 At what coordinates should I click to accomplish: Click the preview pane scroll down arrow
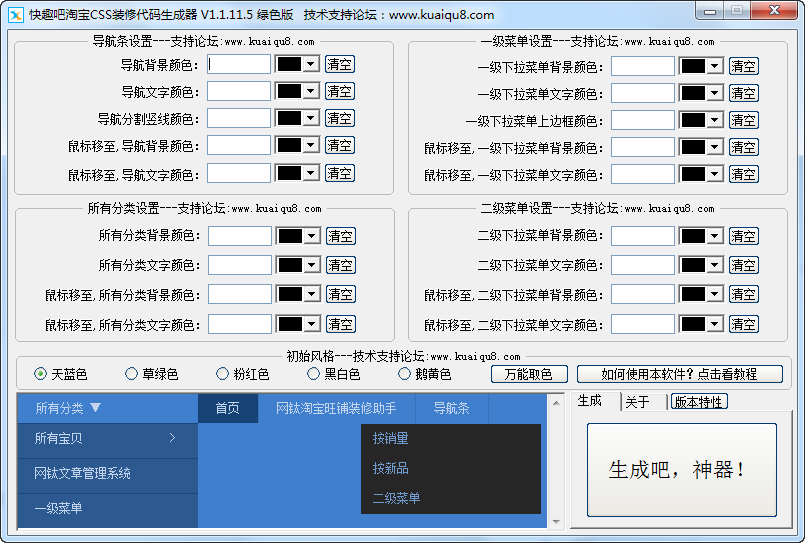[556, 521]
